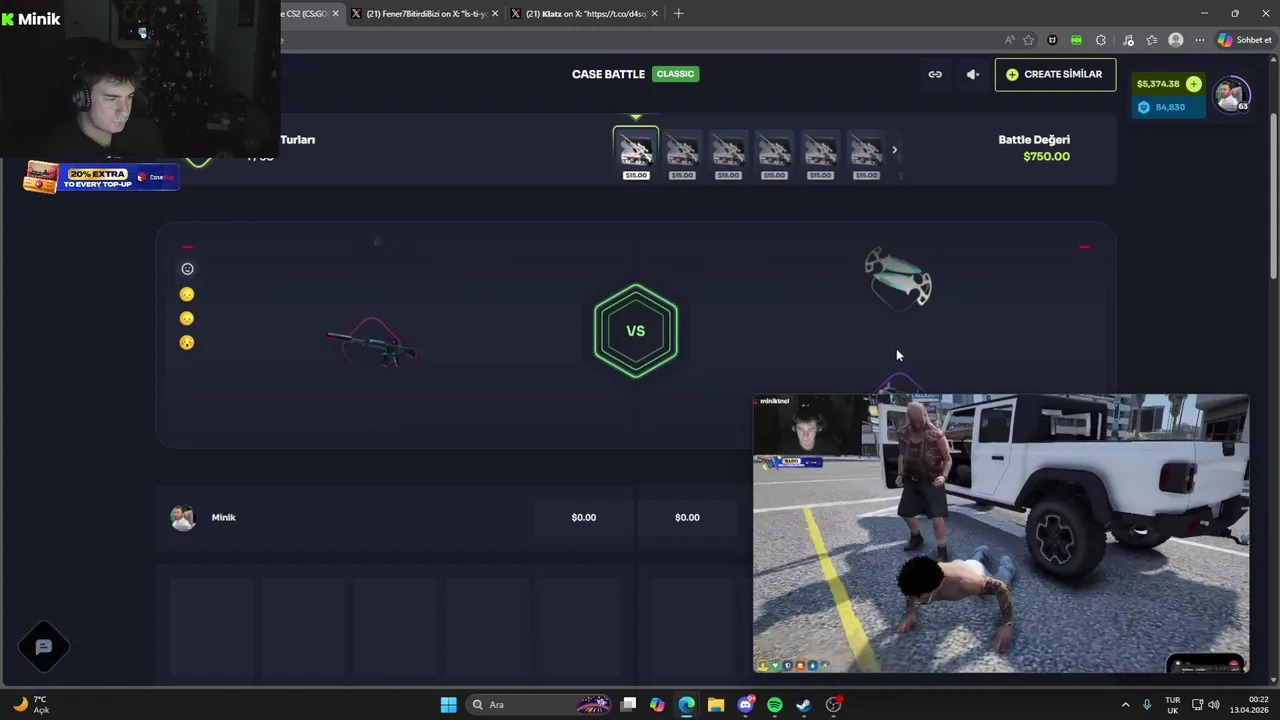
Task: Open the Edge Settings and more menu
Action: click(1199, 40)
